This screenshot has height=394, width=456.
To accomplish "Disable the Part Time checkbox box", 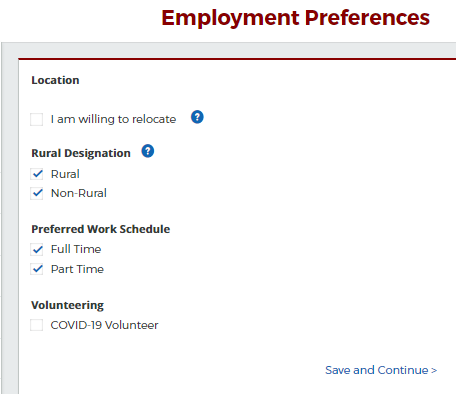I will [37, 269].
